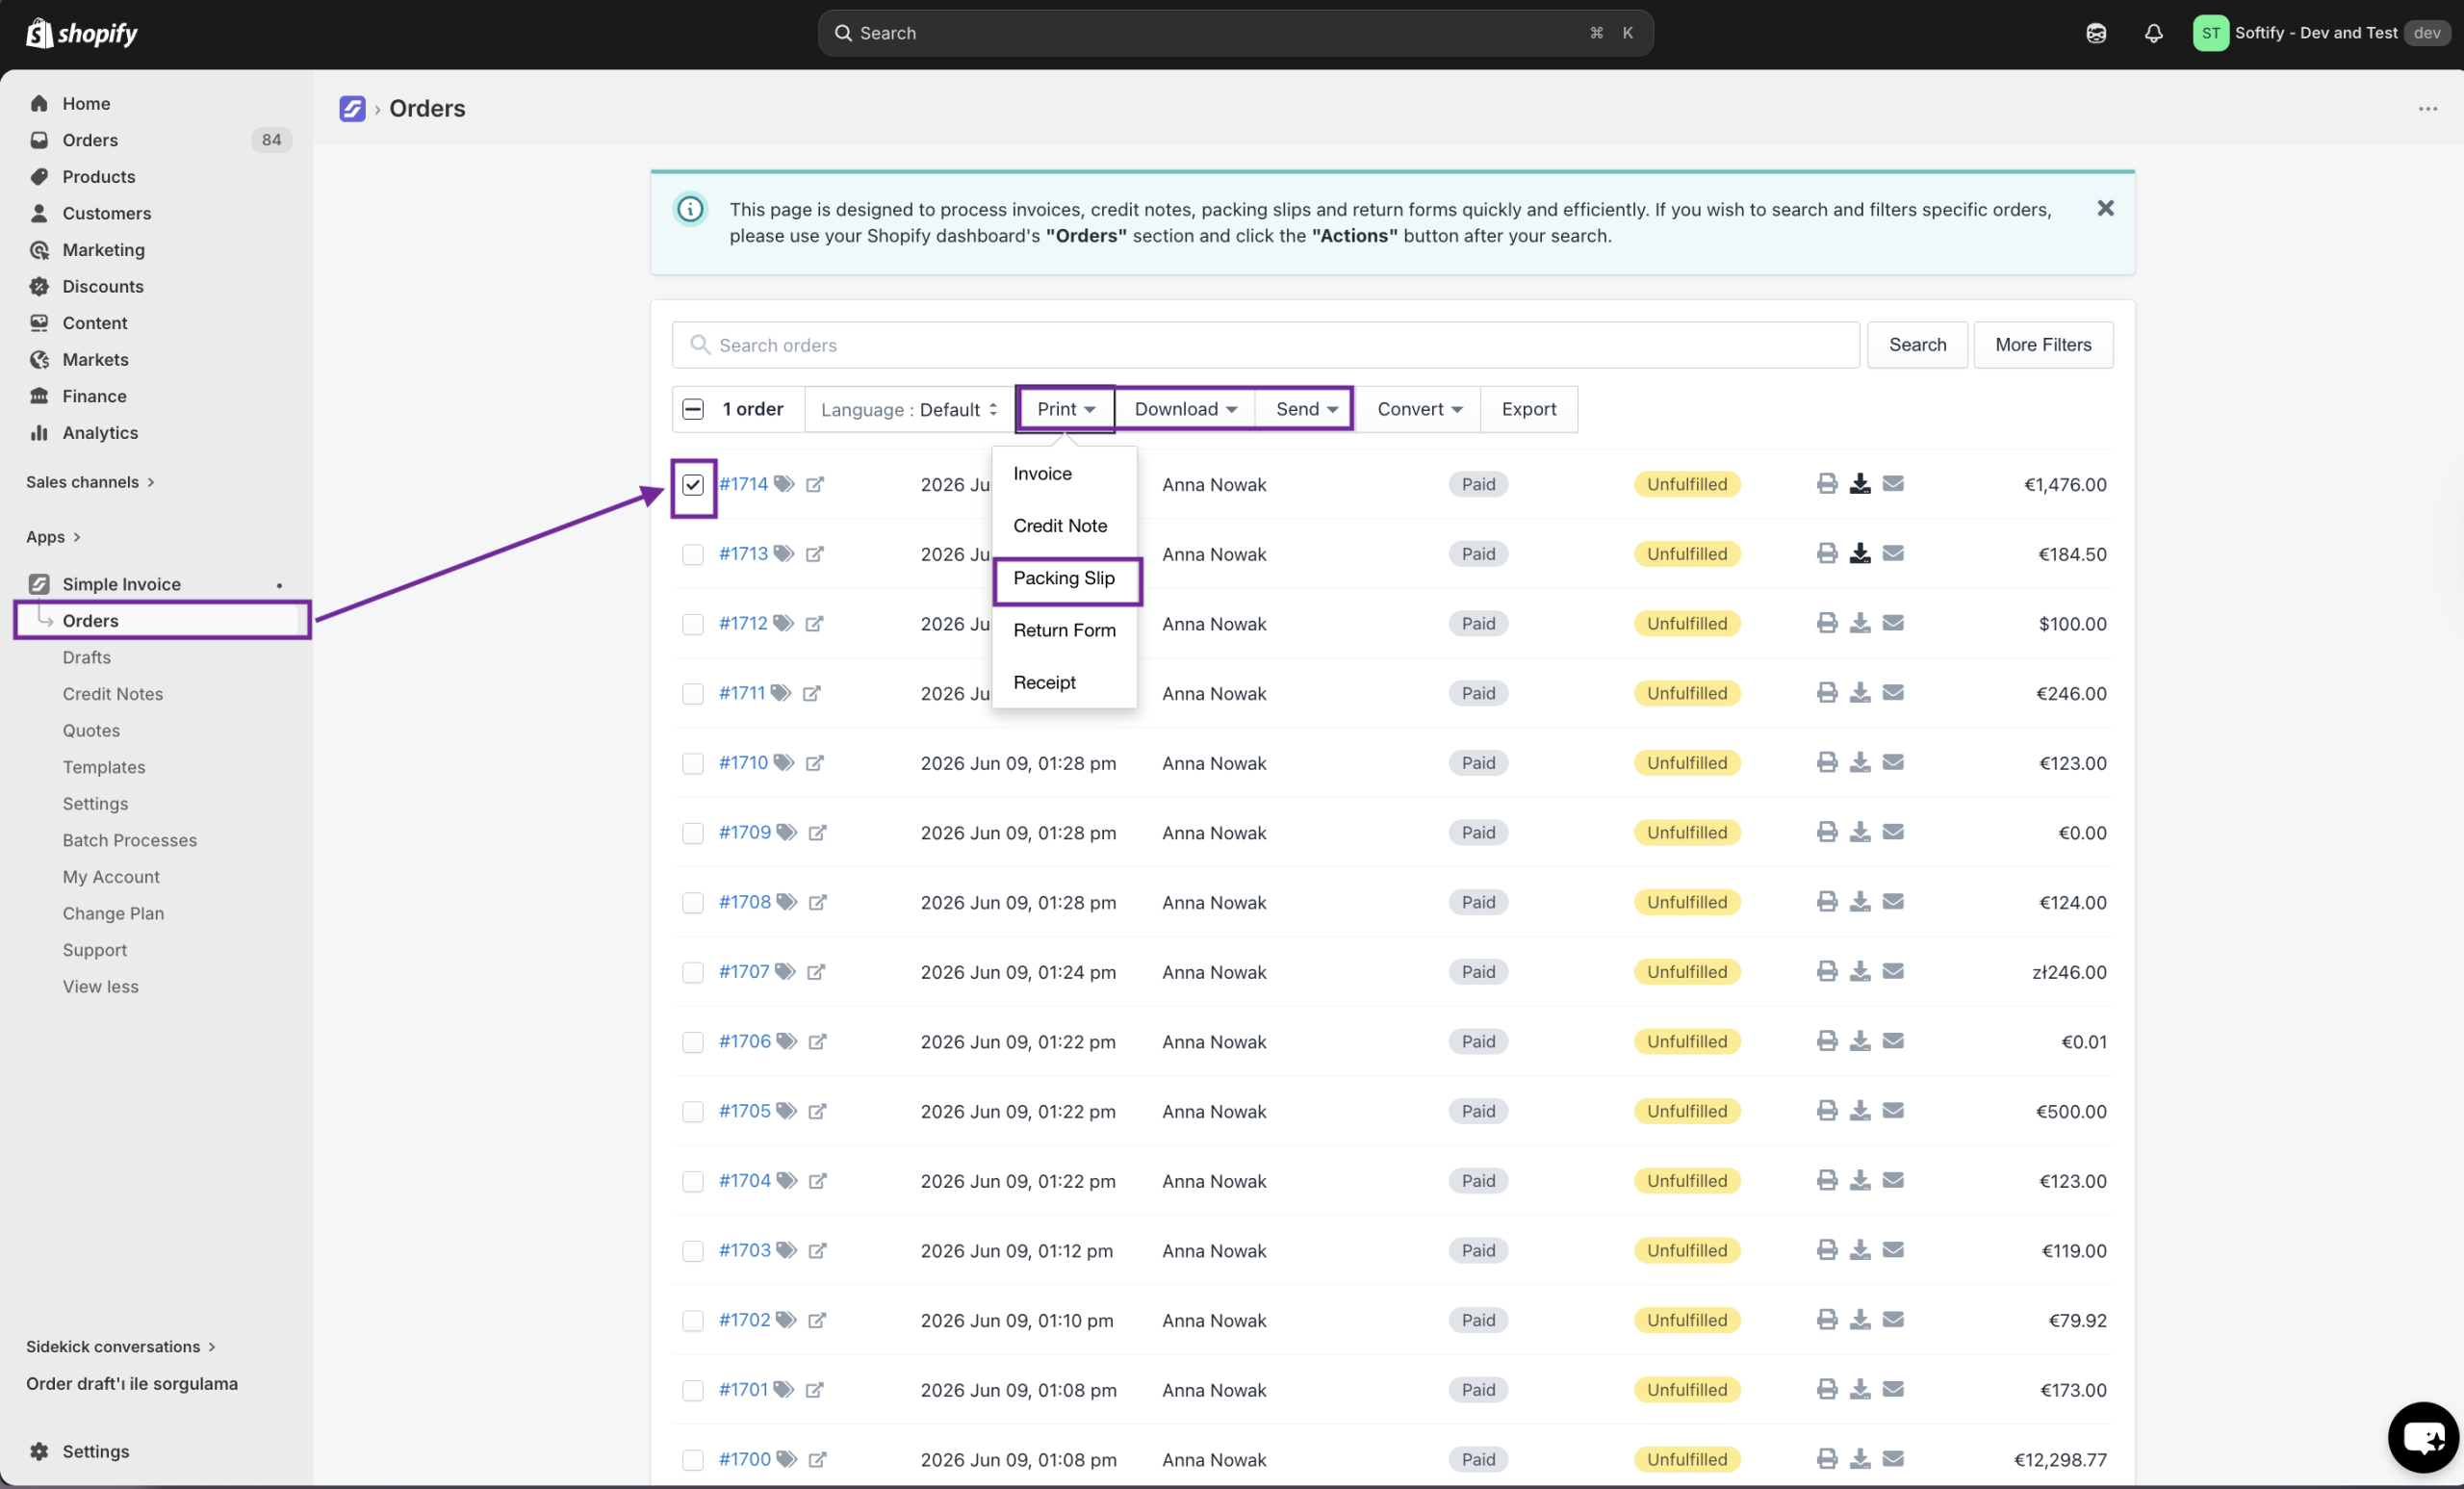This screenshot has height=1489, width=2464.
Task: Open the Convert dropdown
Action: click(1418, 409)
